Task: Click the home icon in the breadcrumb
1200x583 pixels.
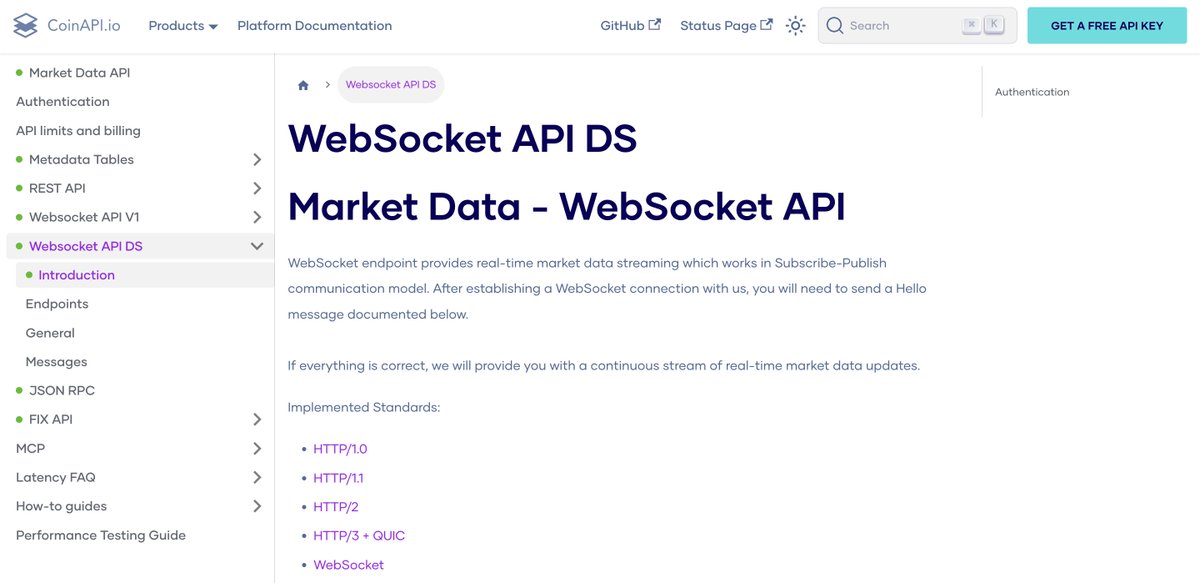Action: coord(303,85)
